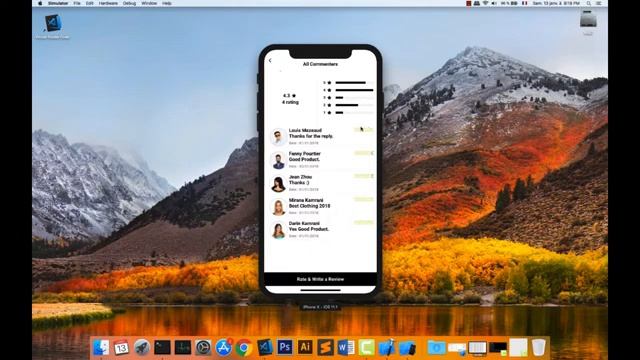Open the Edit menu
The image size is (640, 360).
click(90, 3)
